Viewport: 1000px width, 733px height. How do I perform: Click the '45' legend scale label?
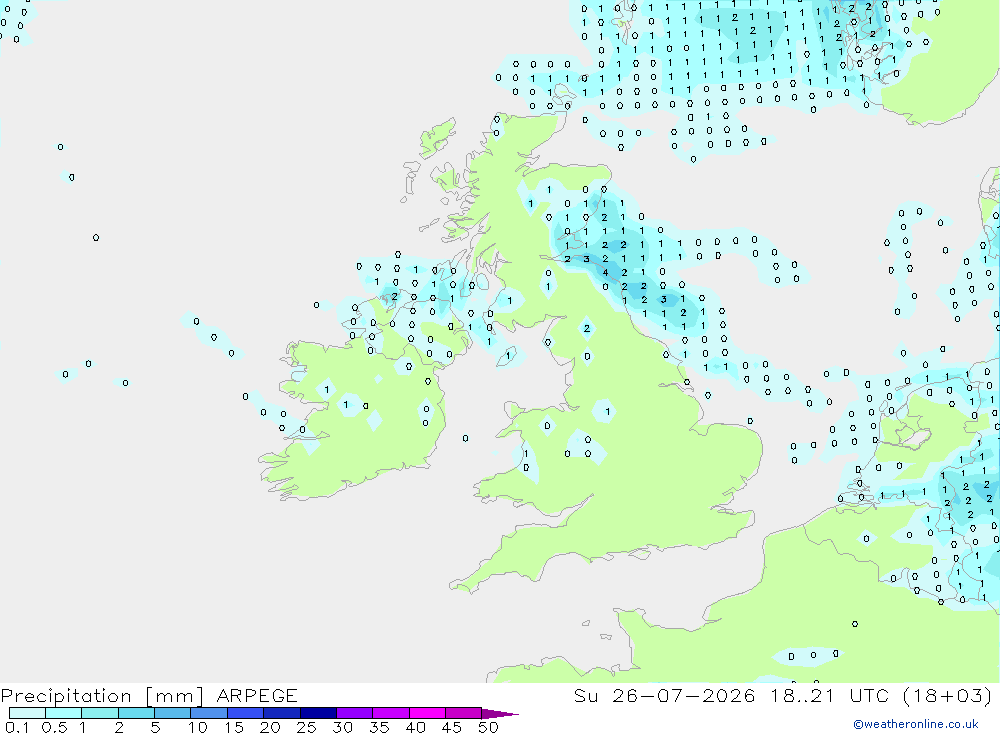click(x=452, y=727)
